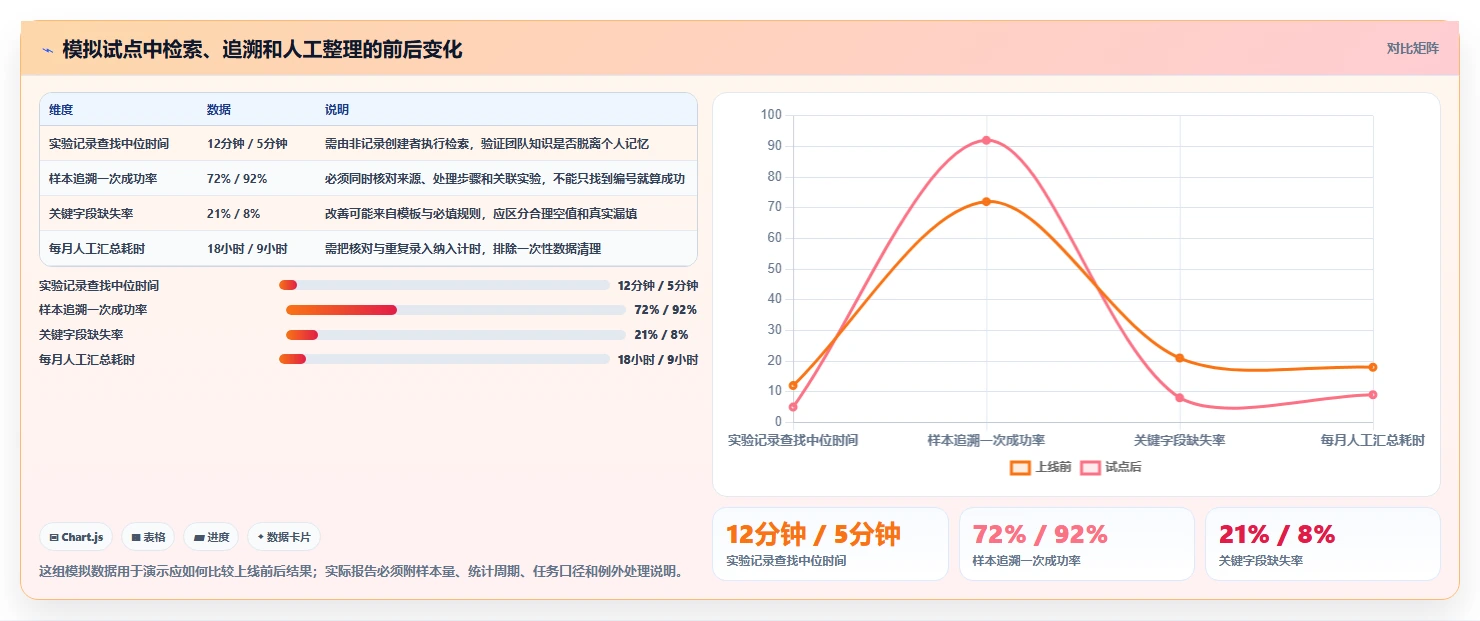Select the 进度 tag chip

click(x=211, y=537)
